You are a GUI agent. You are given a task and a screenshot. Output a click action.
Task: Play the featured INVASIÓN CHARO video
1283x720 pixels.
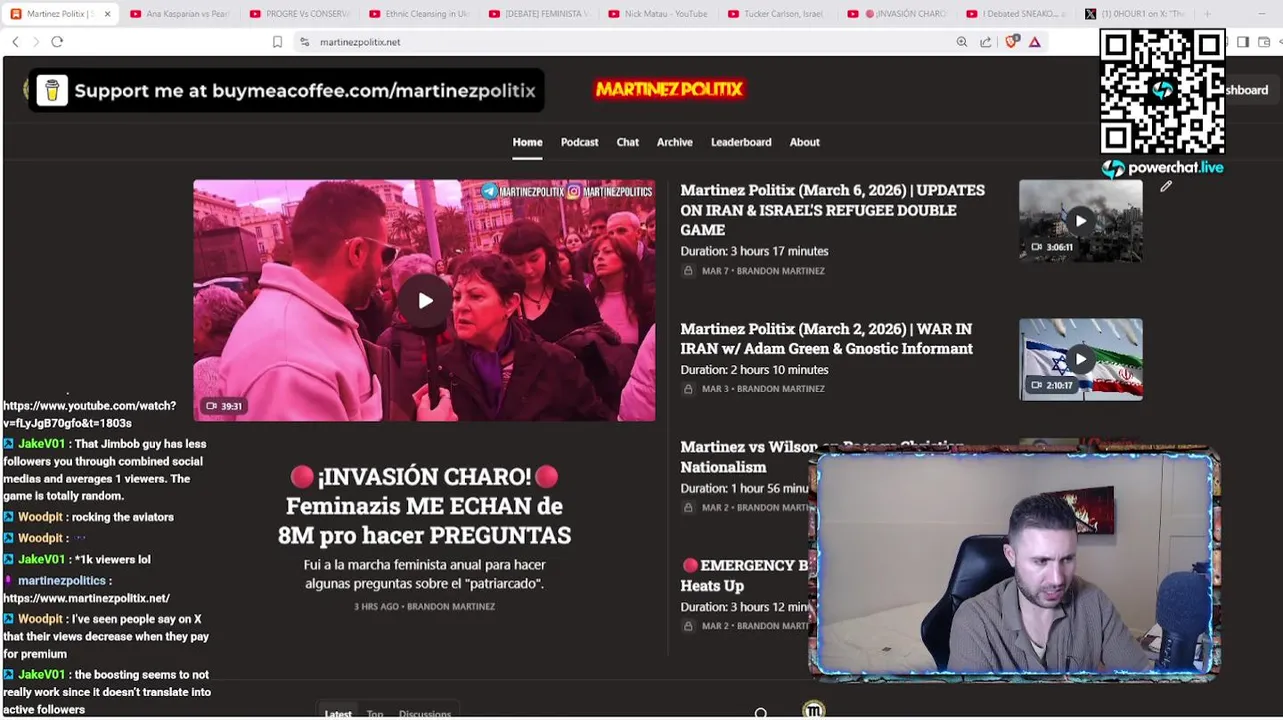(x=425, y=300)
